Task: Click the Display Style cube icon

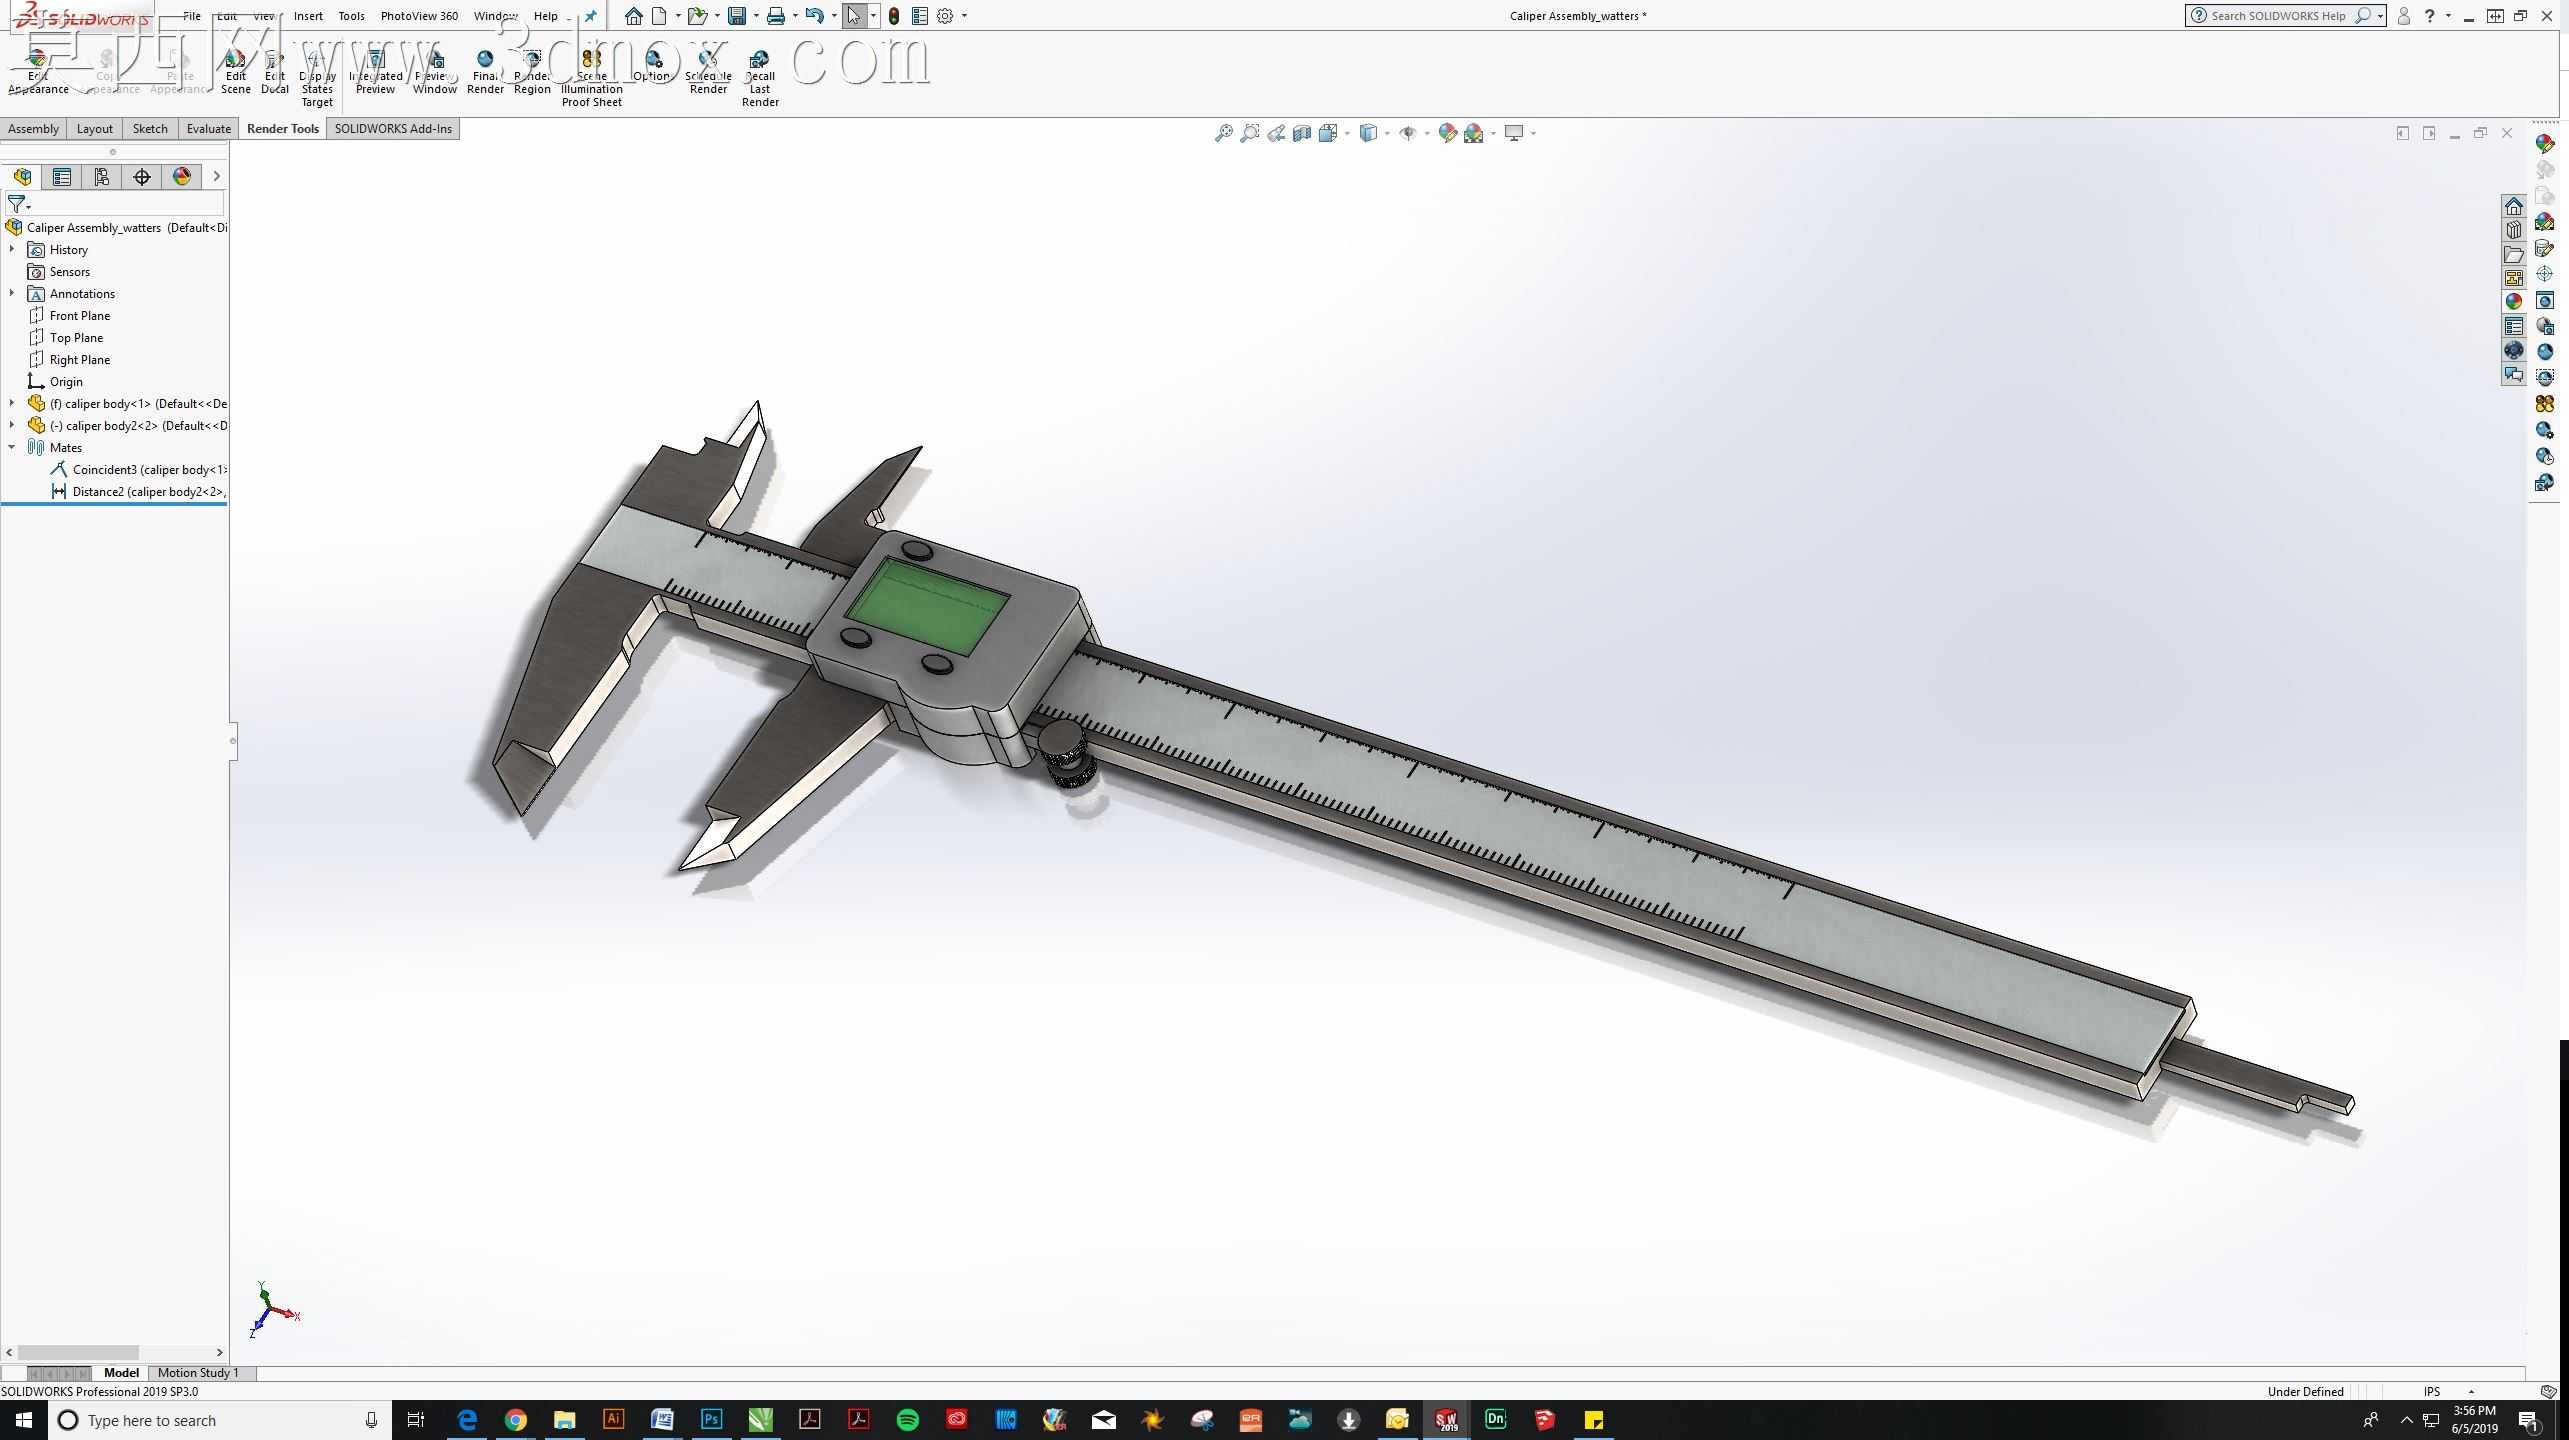Action: (1368, 133)
